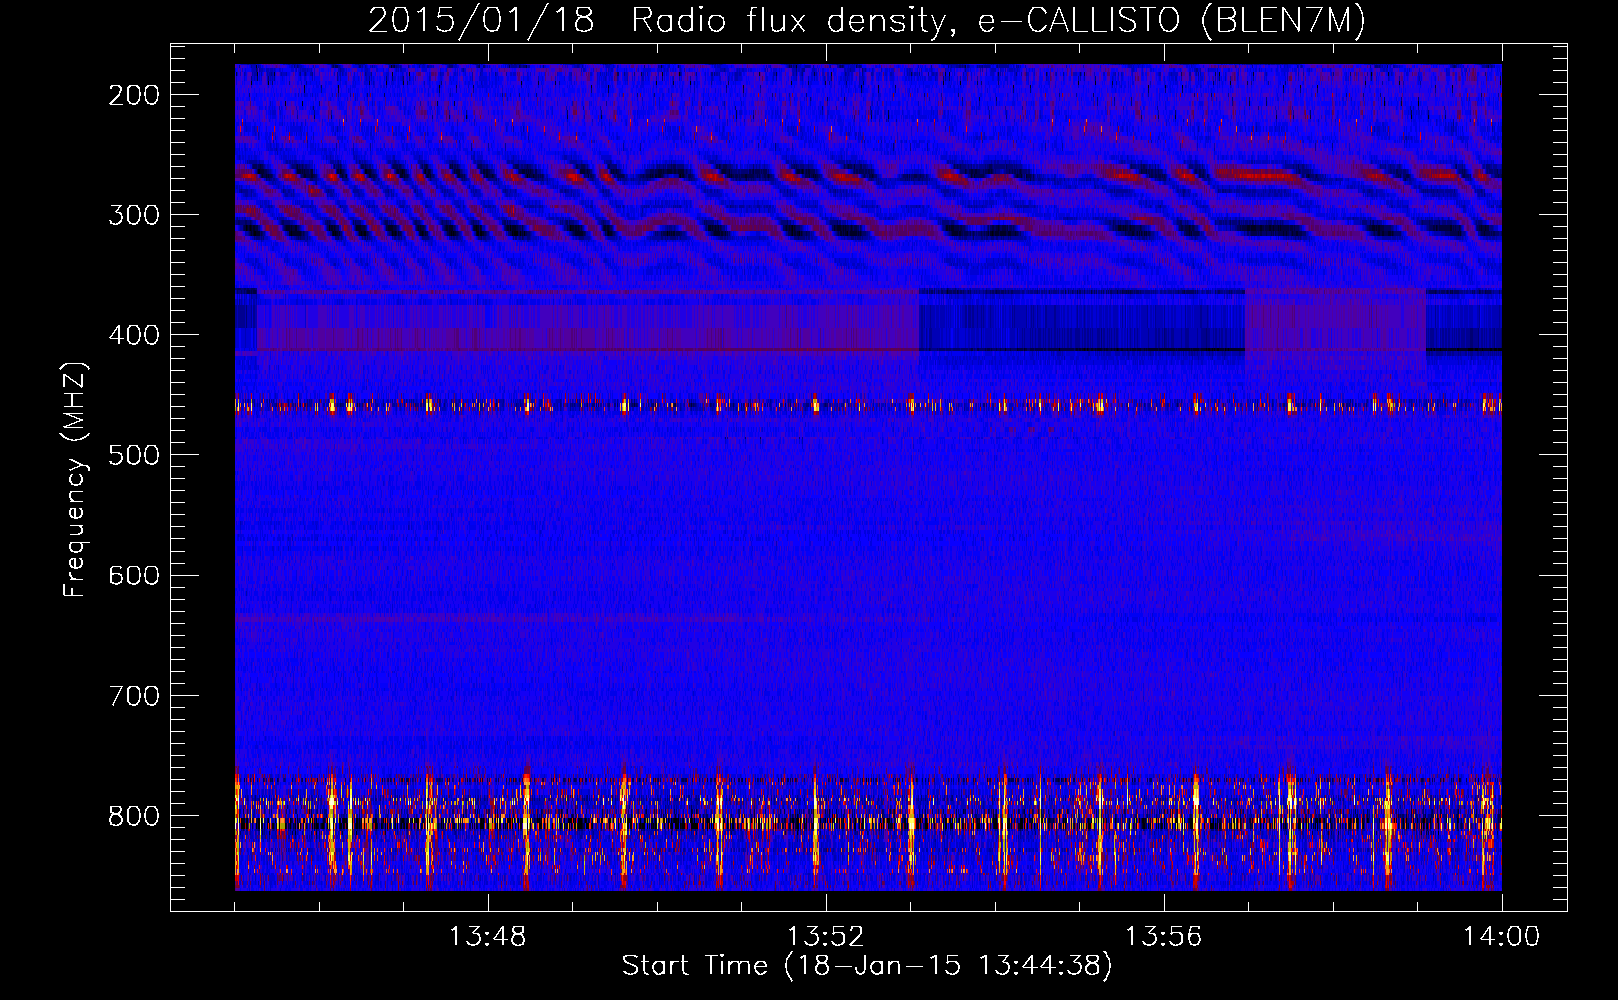Click the 'Start Time (18-Jan-15 13:44:38)' axis label
This screenshot has height=1000, width=1618.
tap(867, 966)
